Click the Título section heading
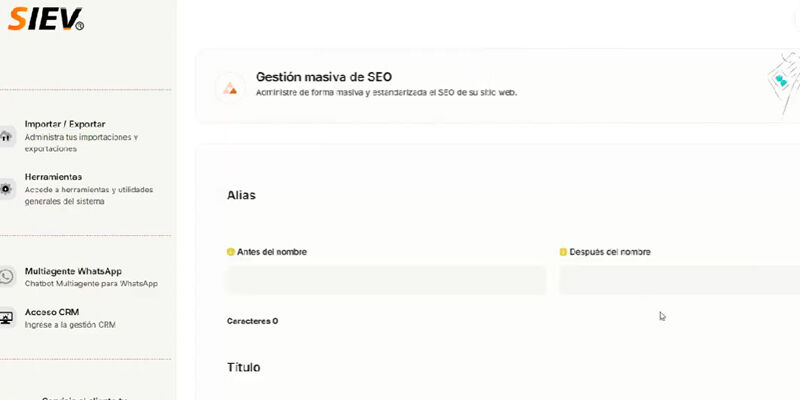 pyautogui.click(x=244, y=367)
